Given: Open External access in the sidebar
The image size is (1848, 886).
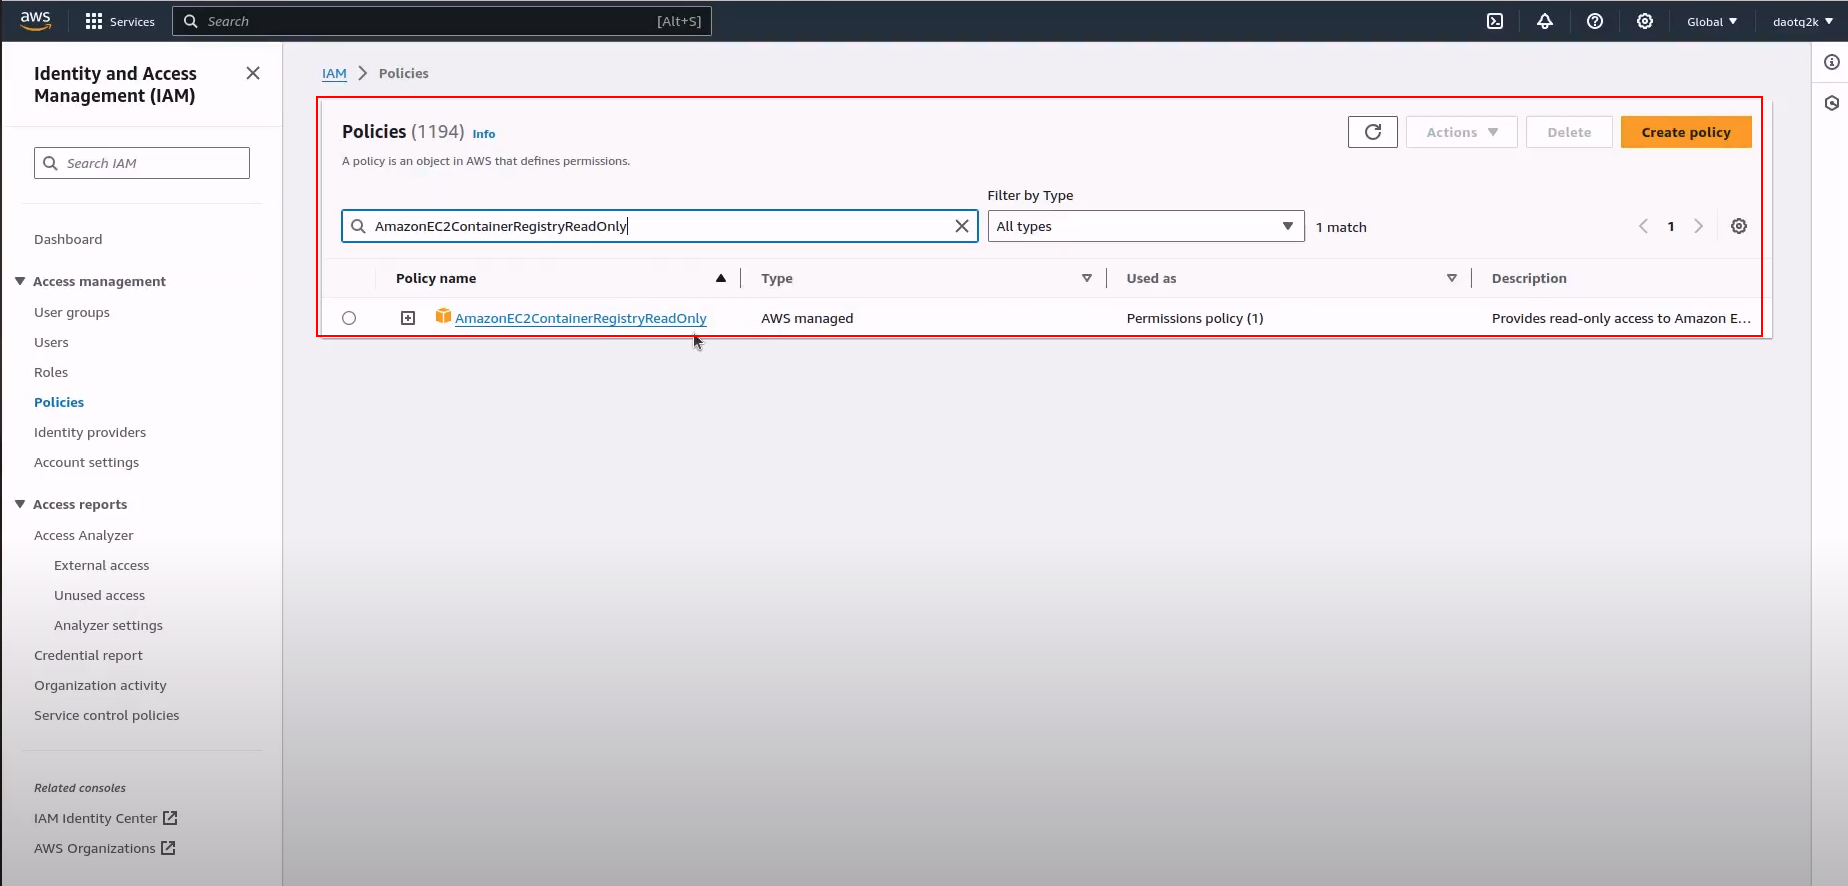Looking at the screenshot, I should click(101, 565).
